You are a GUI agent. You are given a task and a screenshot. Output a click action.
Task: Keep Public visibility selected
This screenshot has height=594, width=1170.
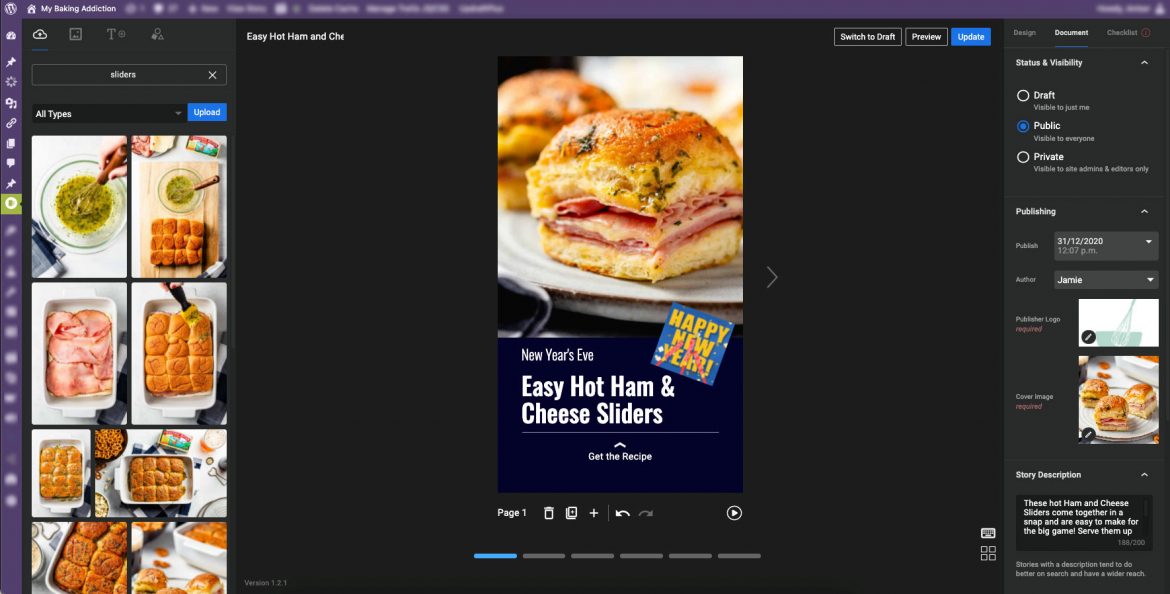1023,125
